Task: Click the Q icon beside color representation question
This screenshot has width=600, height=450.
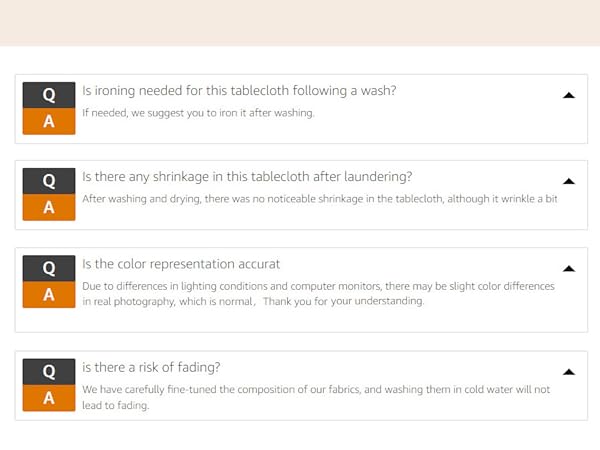Action: coord(49,268)
